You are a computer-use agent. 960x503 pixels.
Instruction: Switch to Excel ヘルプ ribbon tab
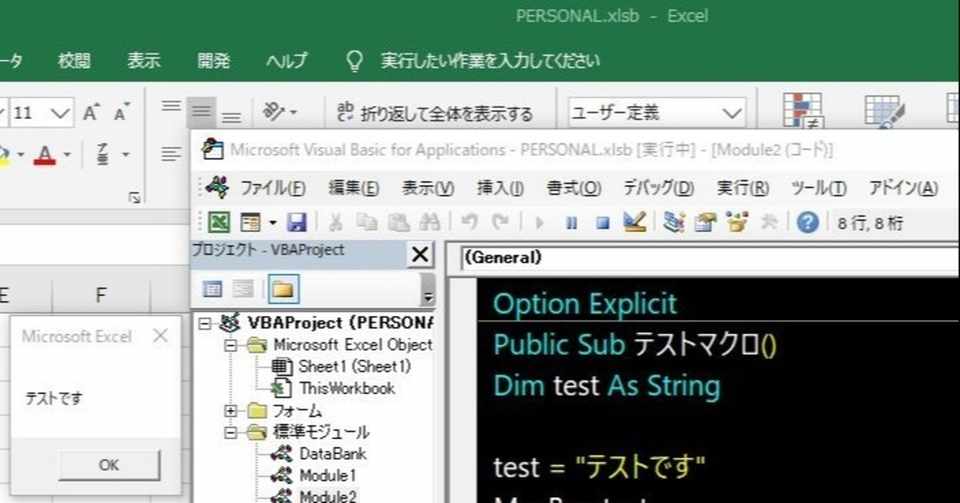(x=287, y=60)
